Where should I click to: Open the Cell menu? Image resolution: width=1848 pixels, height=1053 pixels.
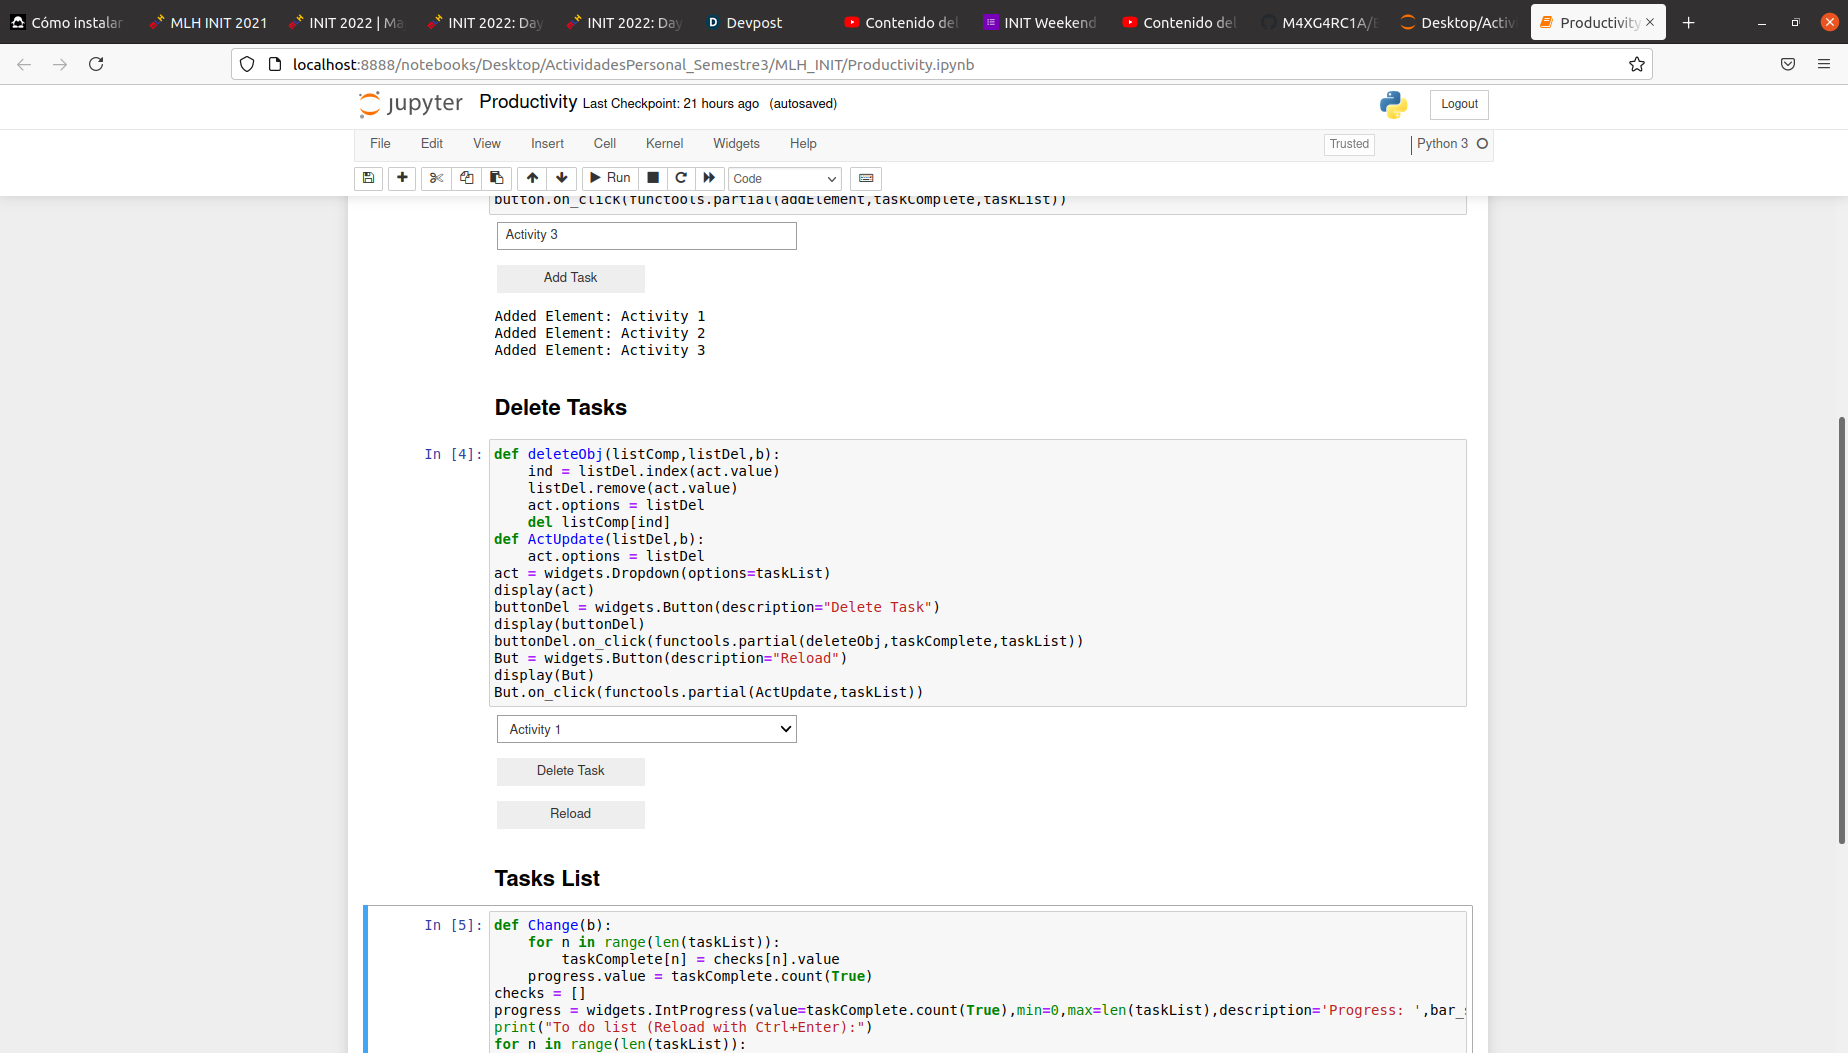pyautogui.click(x=605, y=144)
